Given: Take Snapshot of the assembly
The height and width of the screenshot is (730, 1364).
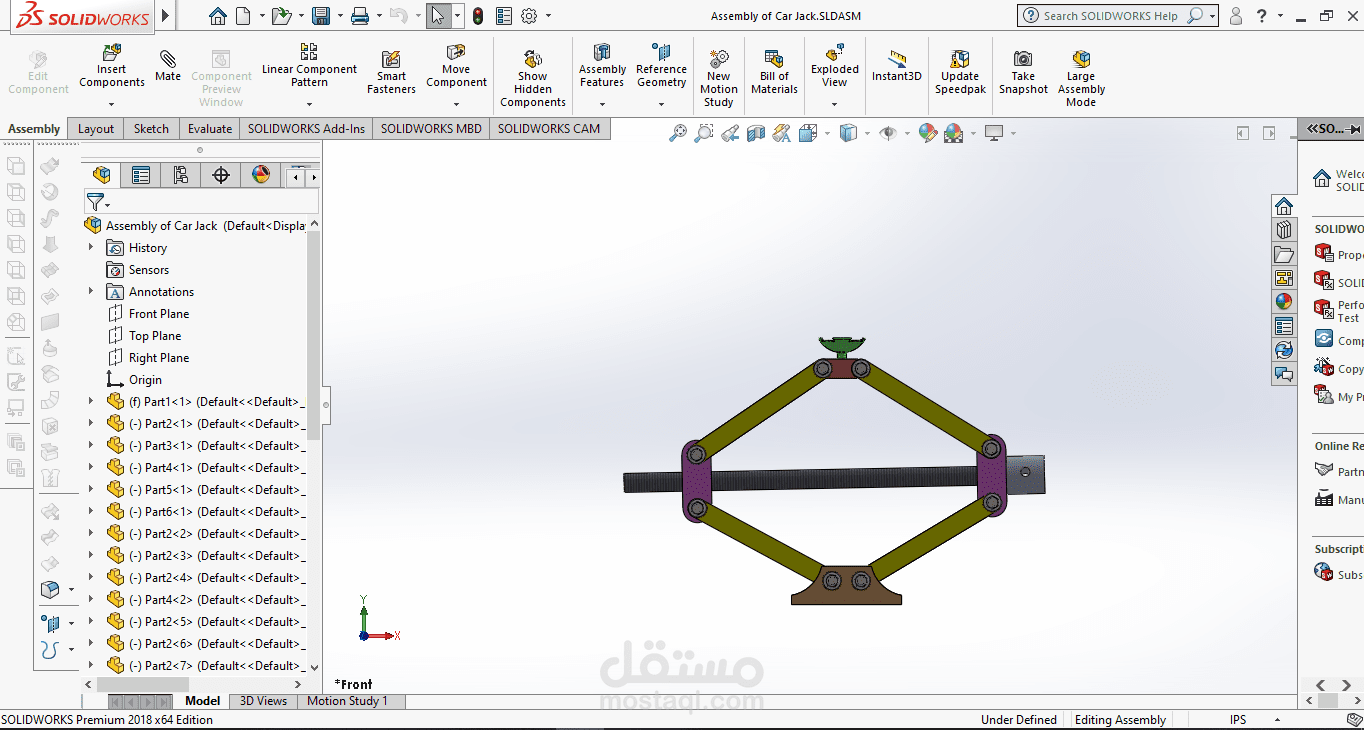Looking at the screenshot, I should [x=1023, y=72].
